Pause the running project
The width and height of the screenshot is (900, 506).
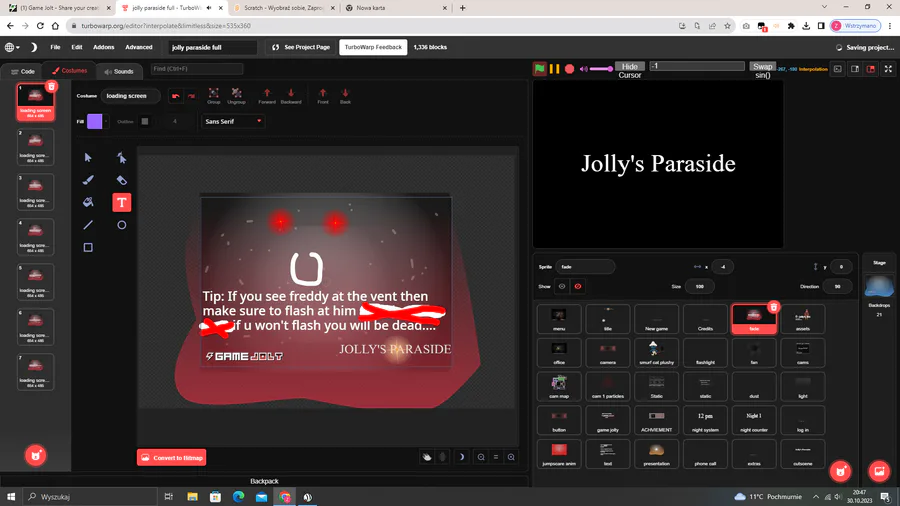(554, 69)
